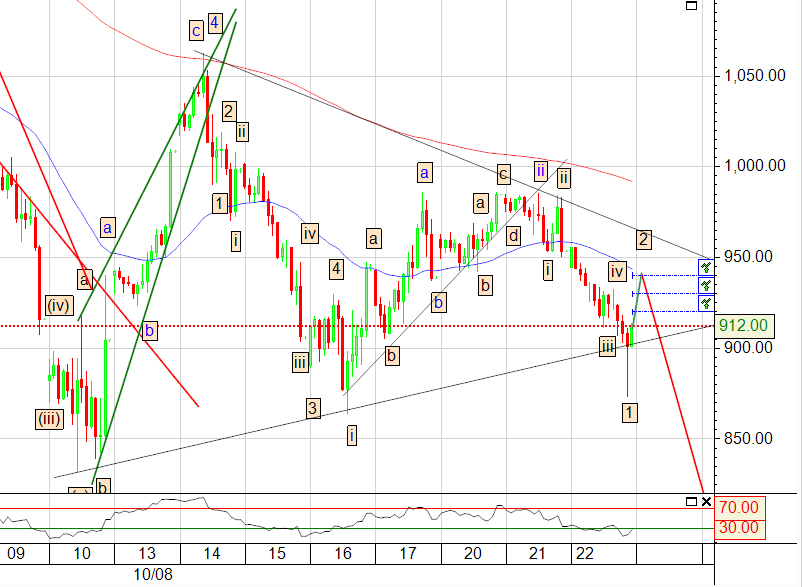Click the 950.00 price axis label

(x=747, y=257)
